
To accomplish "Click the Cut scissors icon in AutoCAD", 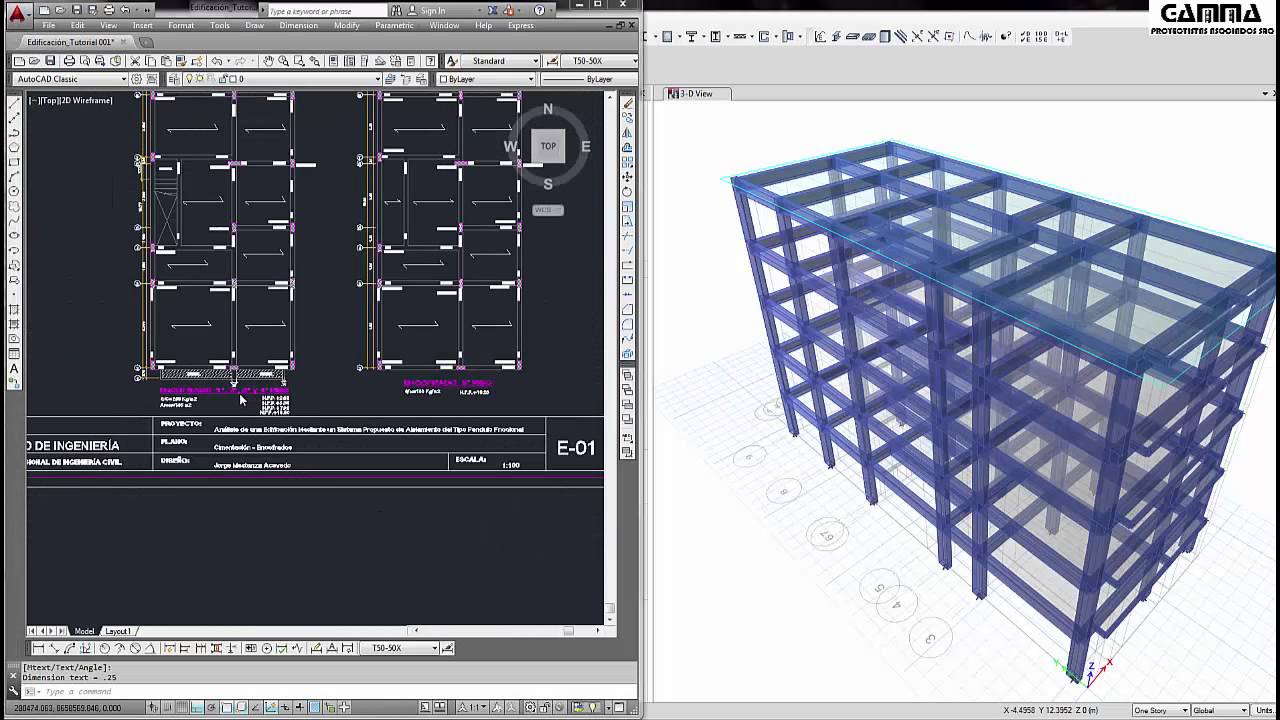I will click(134, 61).
